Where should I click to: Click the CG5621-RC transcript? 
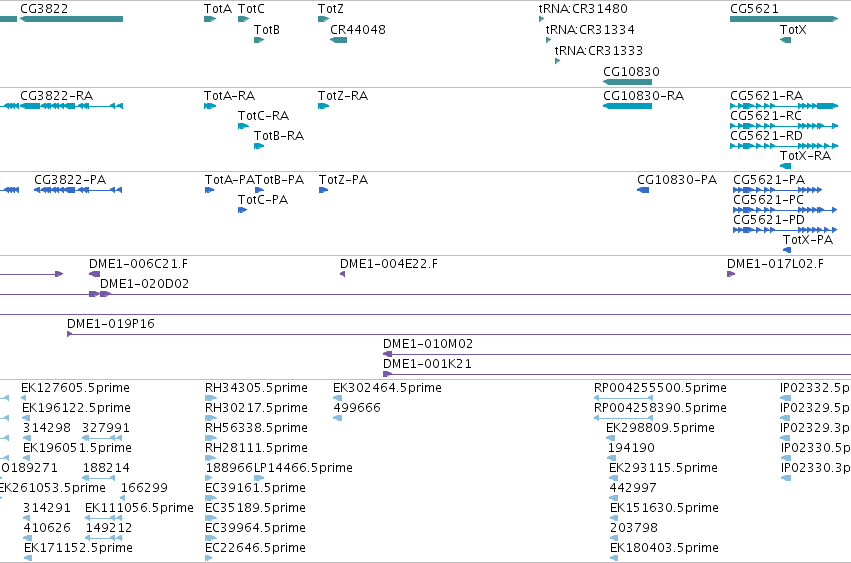(784, 126)
